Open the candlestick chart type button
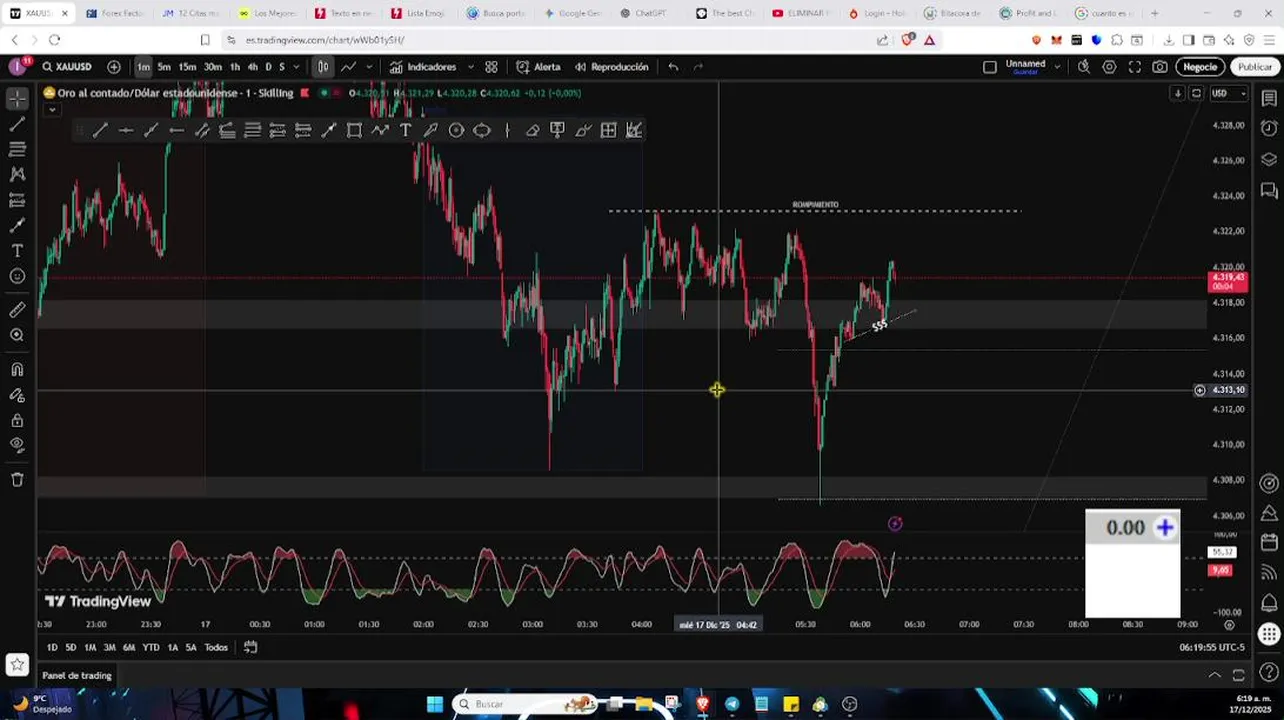The image size is (1284, 720). click(323, 67)
